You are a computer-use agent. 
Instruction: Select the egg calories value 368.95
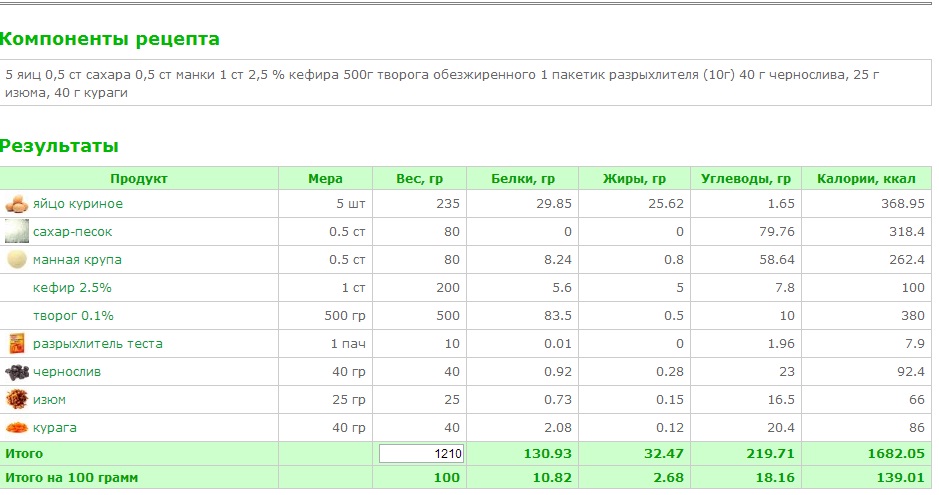click(902, 204)
